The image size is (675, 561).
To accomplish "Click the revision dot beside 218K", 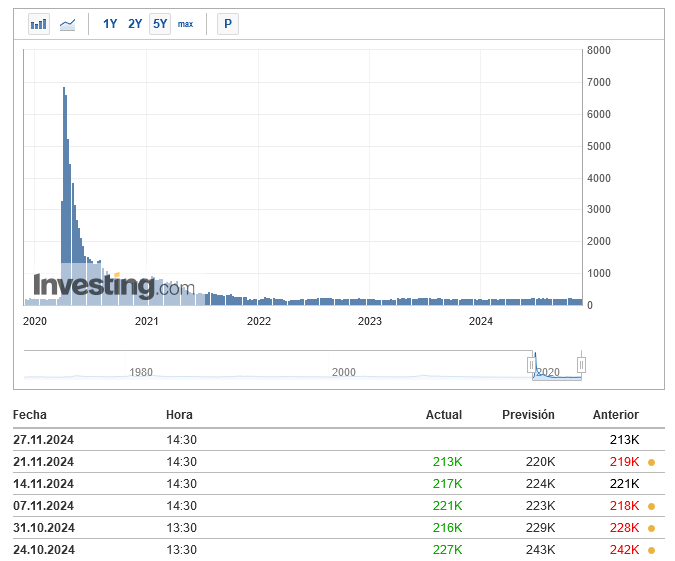I will [x=651, y=506].
